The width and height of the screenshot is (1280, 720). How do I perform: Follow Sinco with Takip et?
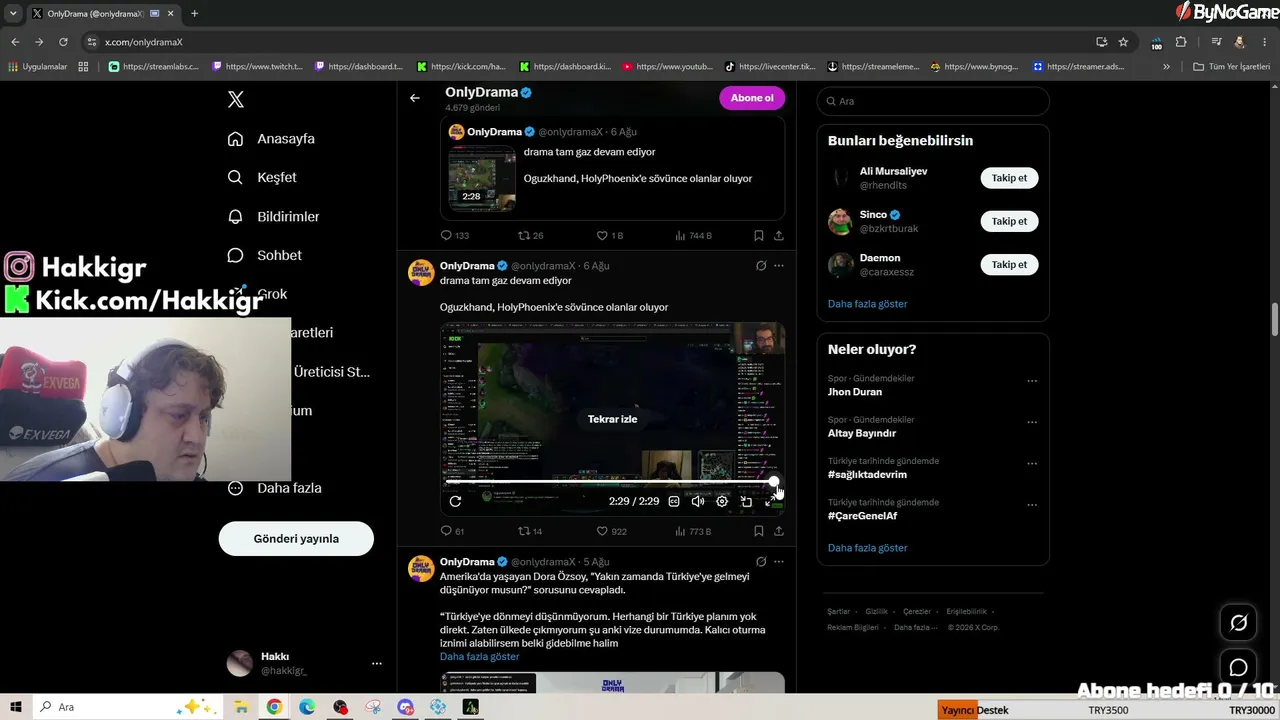[1009, 221]
